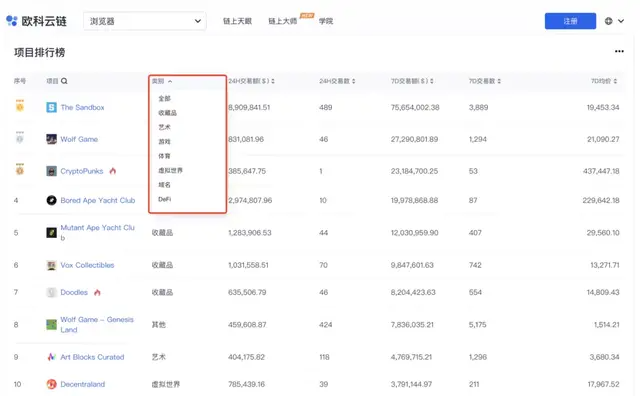Select 收藏品 in the category dropdown list
This screenshot has height=396, width=640.
167,113
